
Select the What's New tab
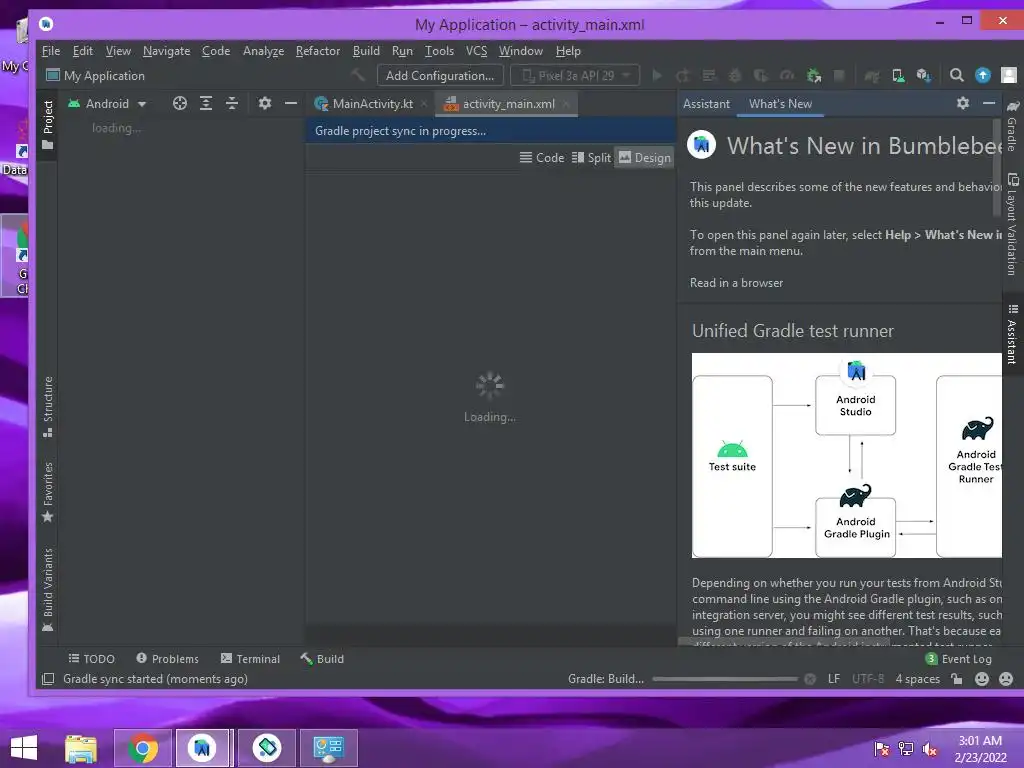click(780, 104)
